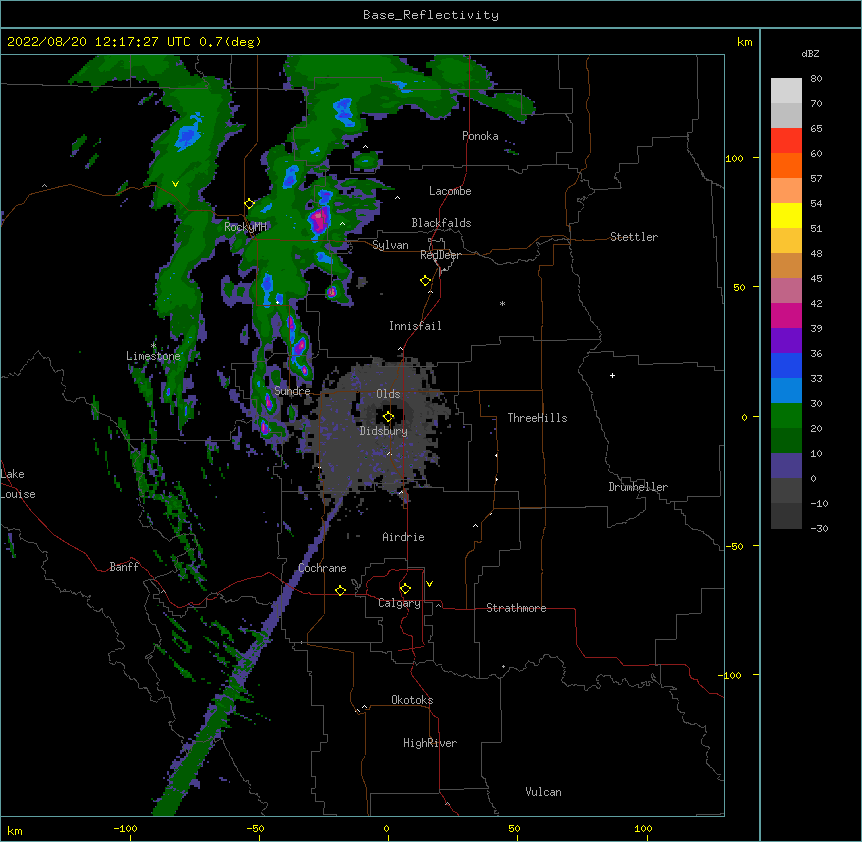Select the Stettler town label
This screenshot has height=842, width=862.
click(x=634, y=237)
